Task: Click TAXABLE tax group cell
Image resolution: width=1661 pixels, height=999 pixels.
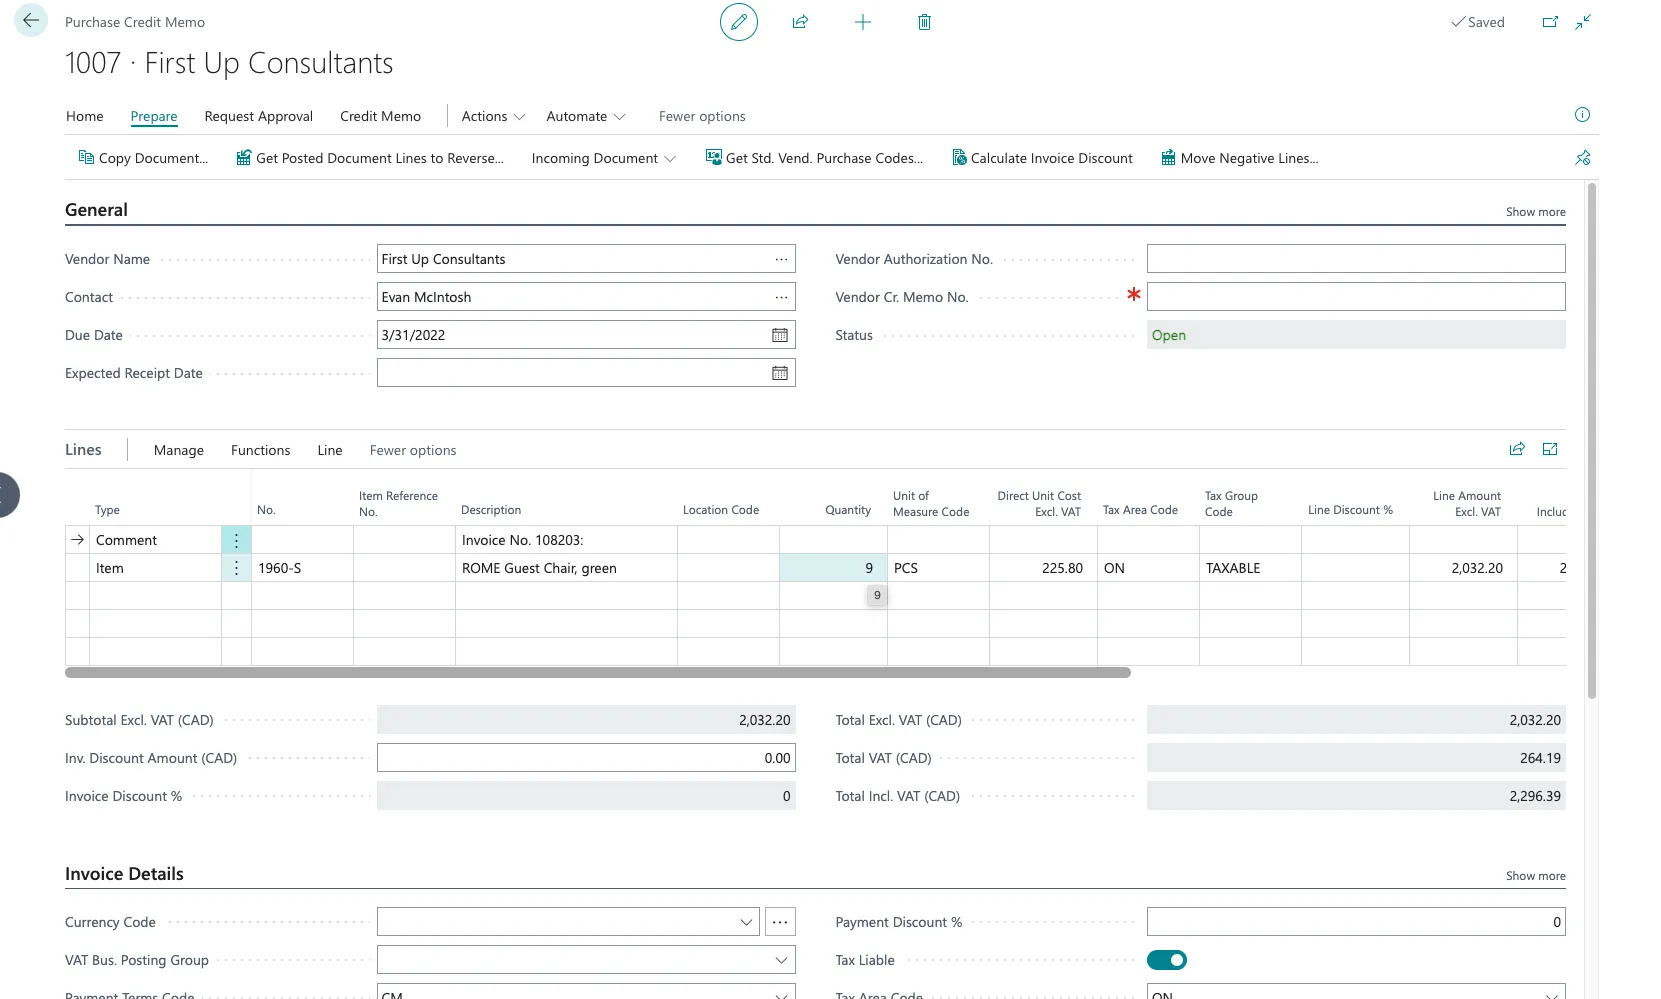Action: (1250, 568)
